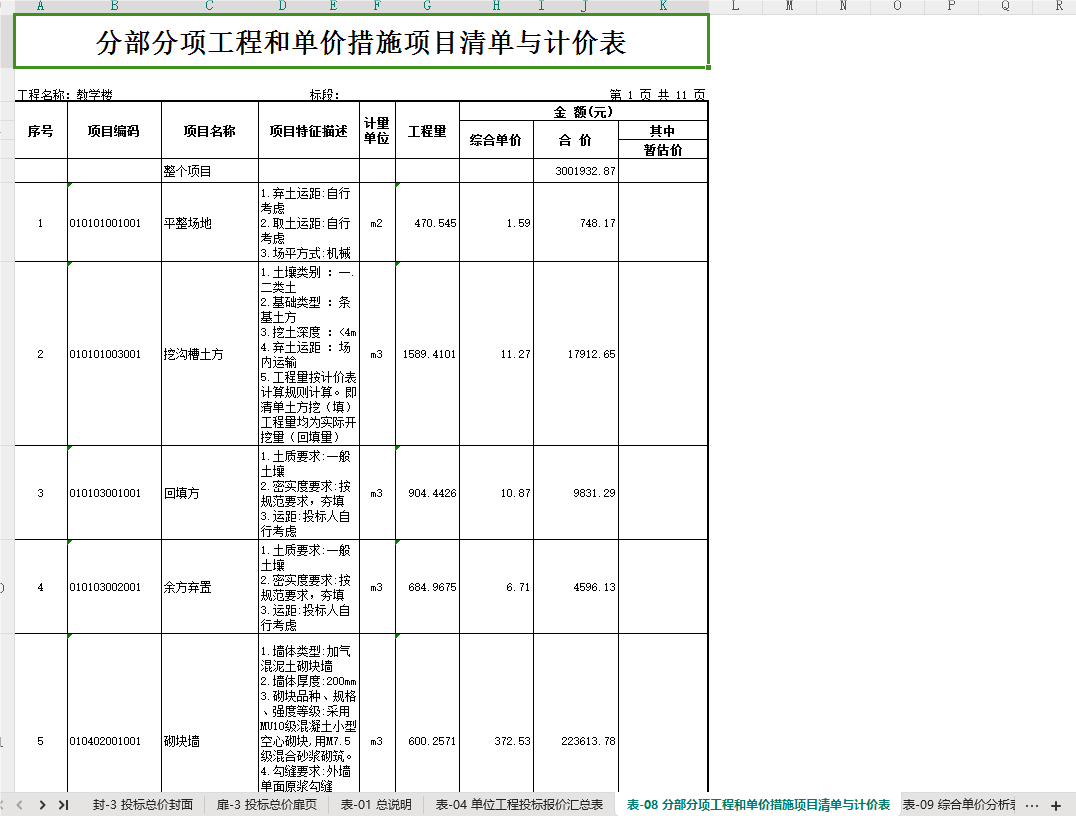Click the unit price cell 10.87
Viewport: 1076px width, 816px height.
(x=496, y=493)
